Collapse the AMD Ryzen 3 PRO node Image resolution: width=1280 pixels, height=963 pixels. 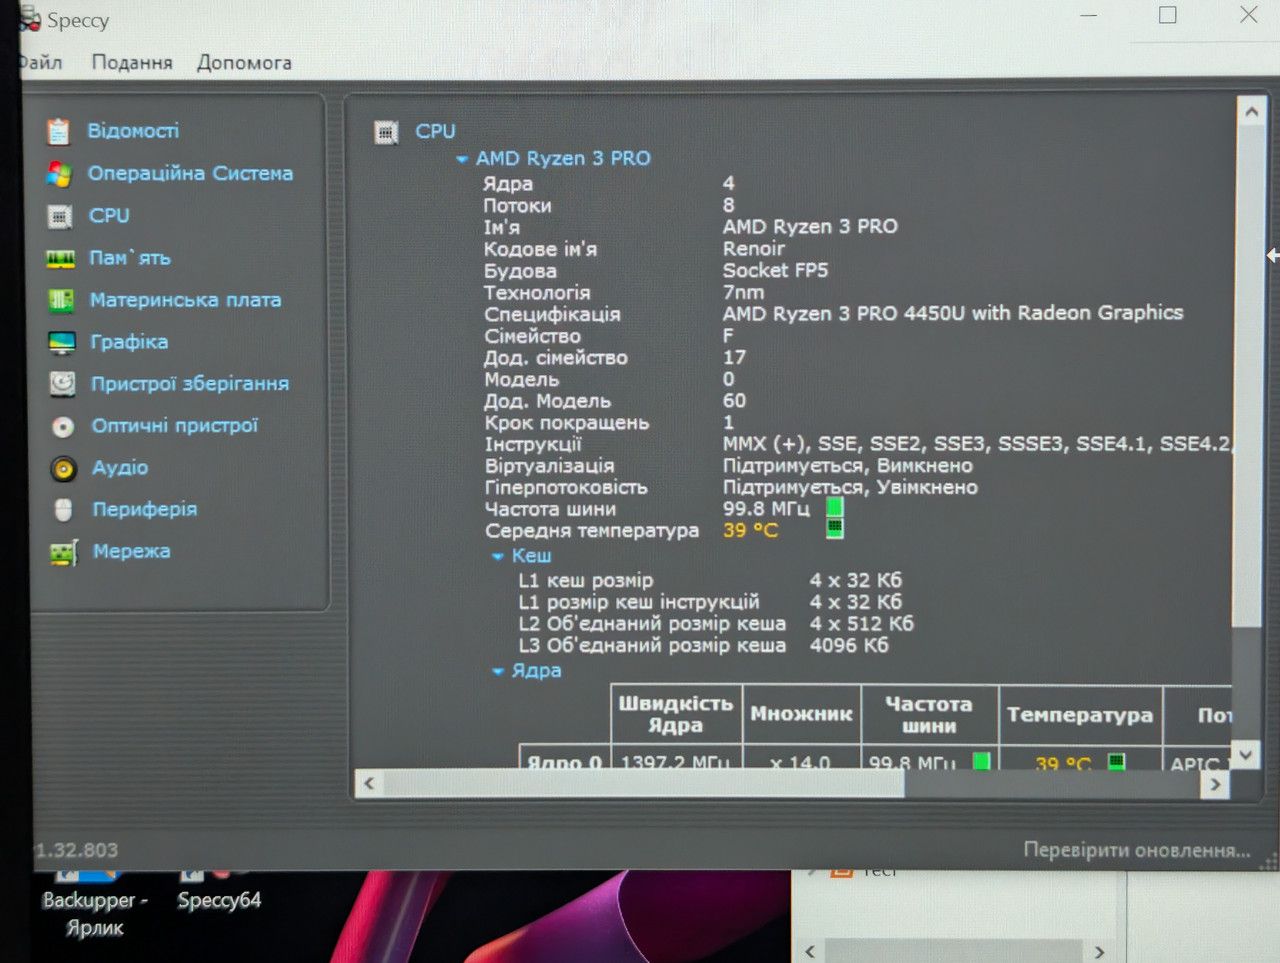[x=462, y=159]
